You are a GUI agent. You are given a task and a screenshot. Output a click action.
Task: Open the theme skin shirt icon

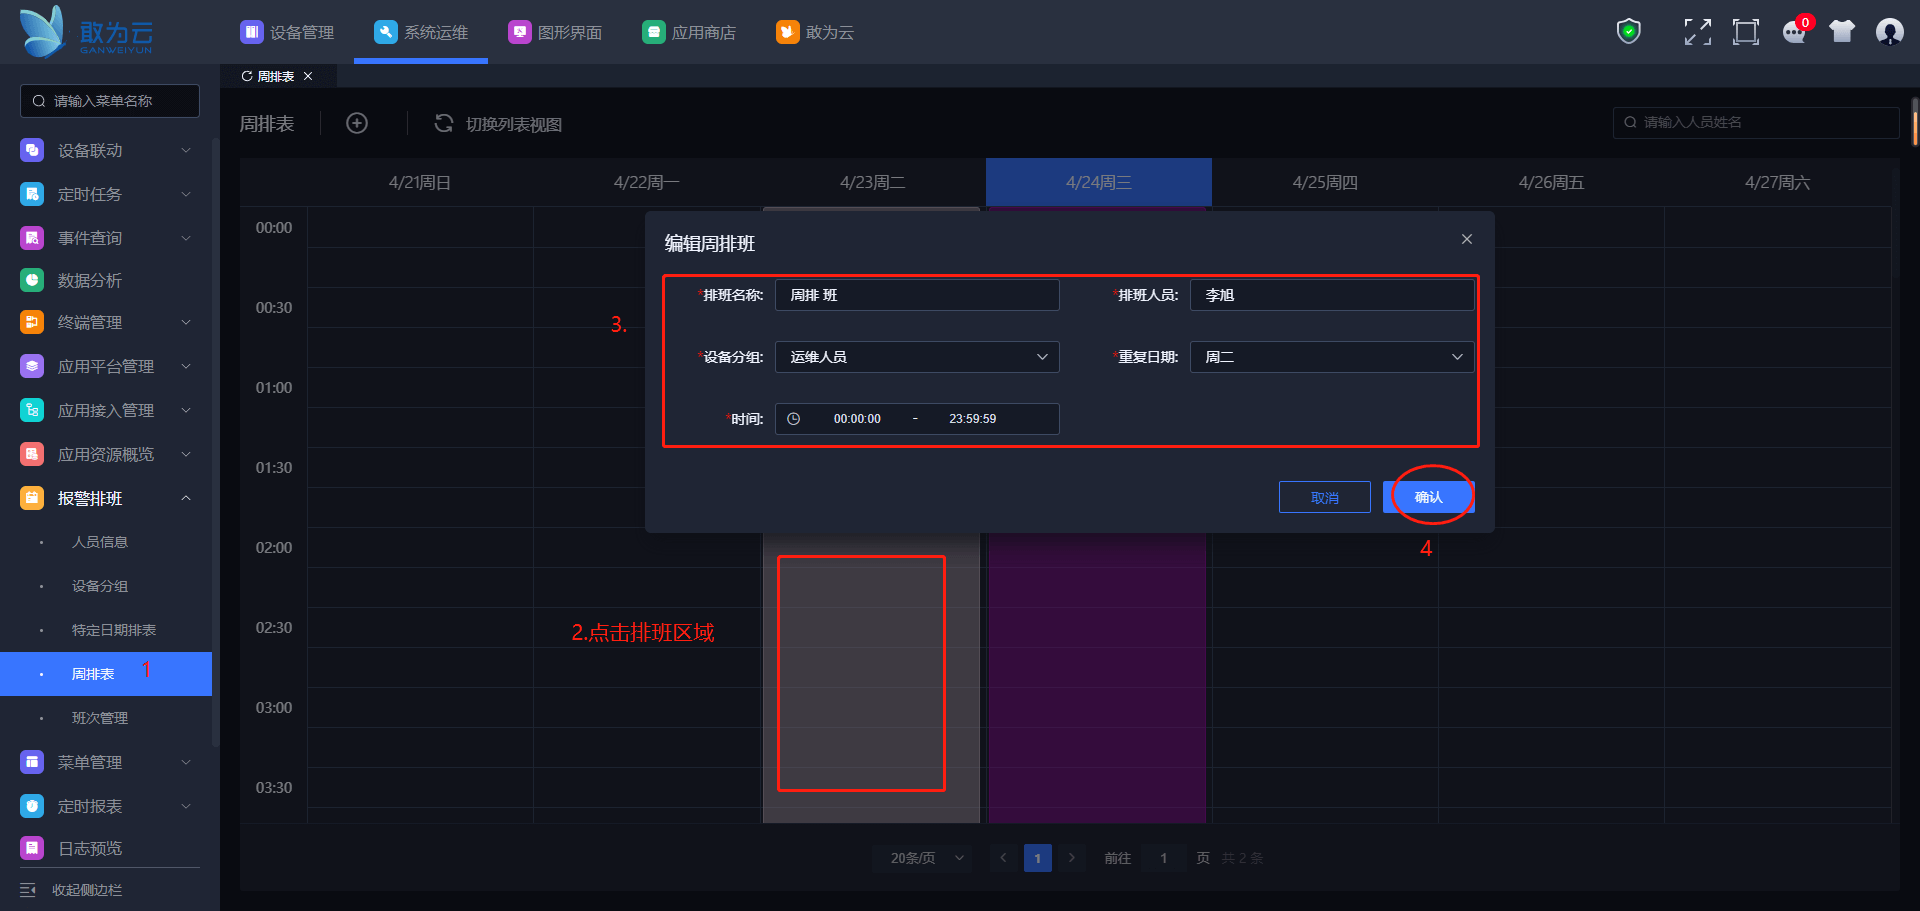click(x=1841, y=32)
